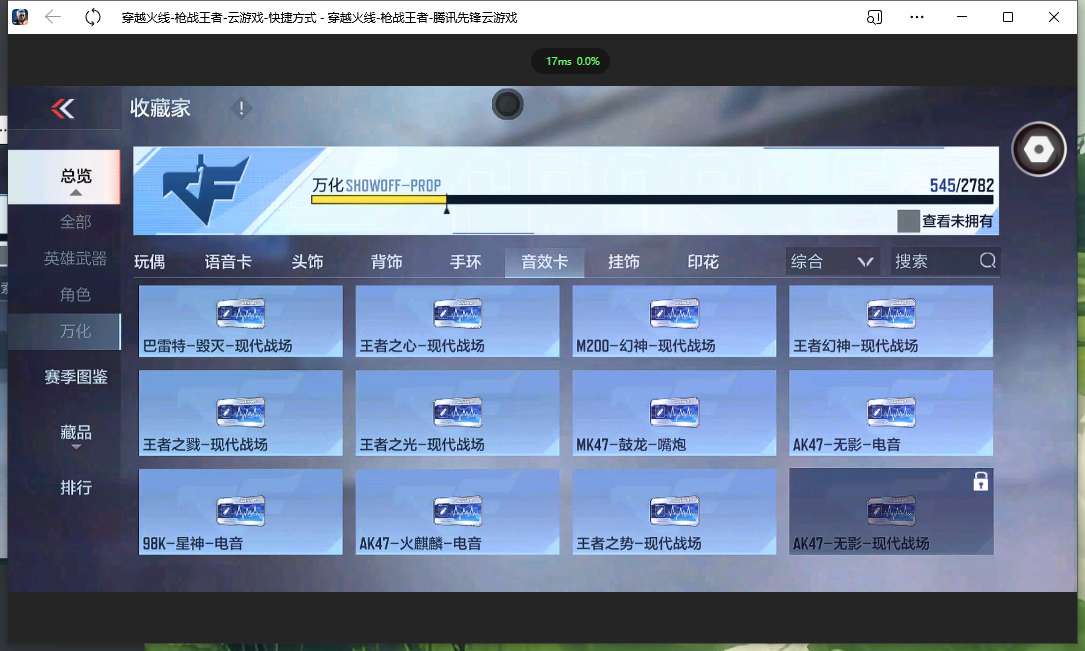This screenshot has height=651, width=1085.
Task: Click the 万化 collection progress bar
Action: [x=652, y=199]
